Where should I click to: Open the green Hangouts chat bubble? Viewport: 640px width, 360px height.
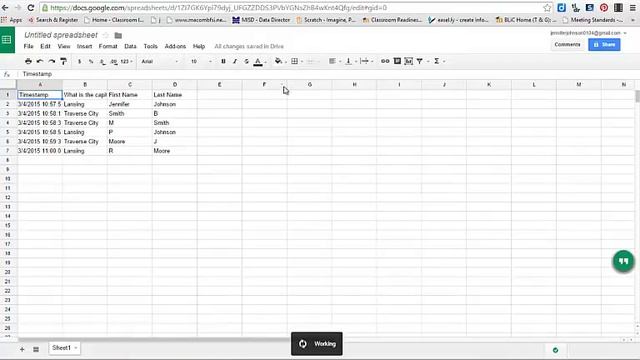(623, 261)
